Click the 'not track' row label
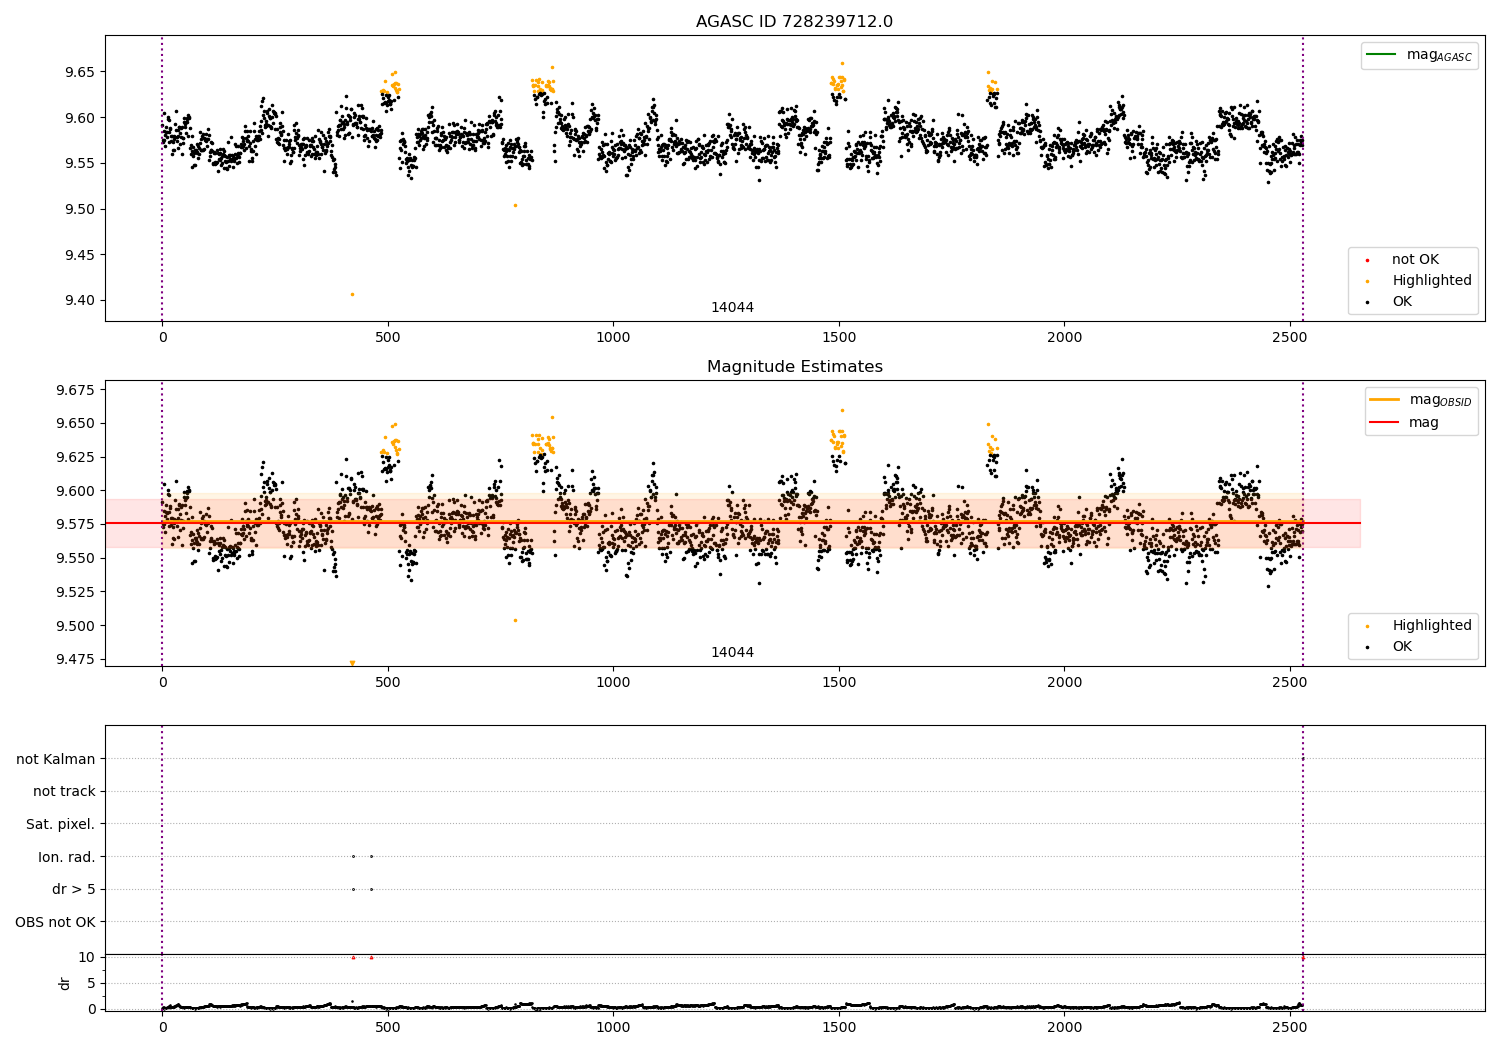 pyautogui.click(x=64, y=791)
